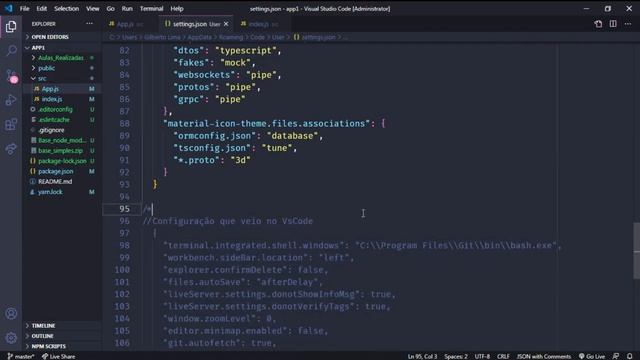Expand the Open Editors section
The height and width of the screenshot is (360, 640).
tap(61, 37)
